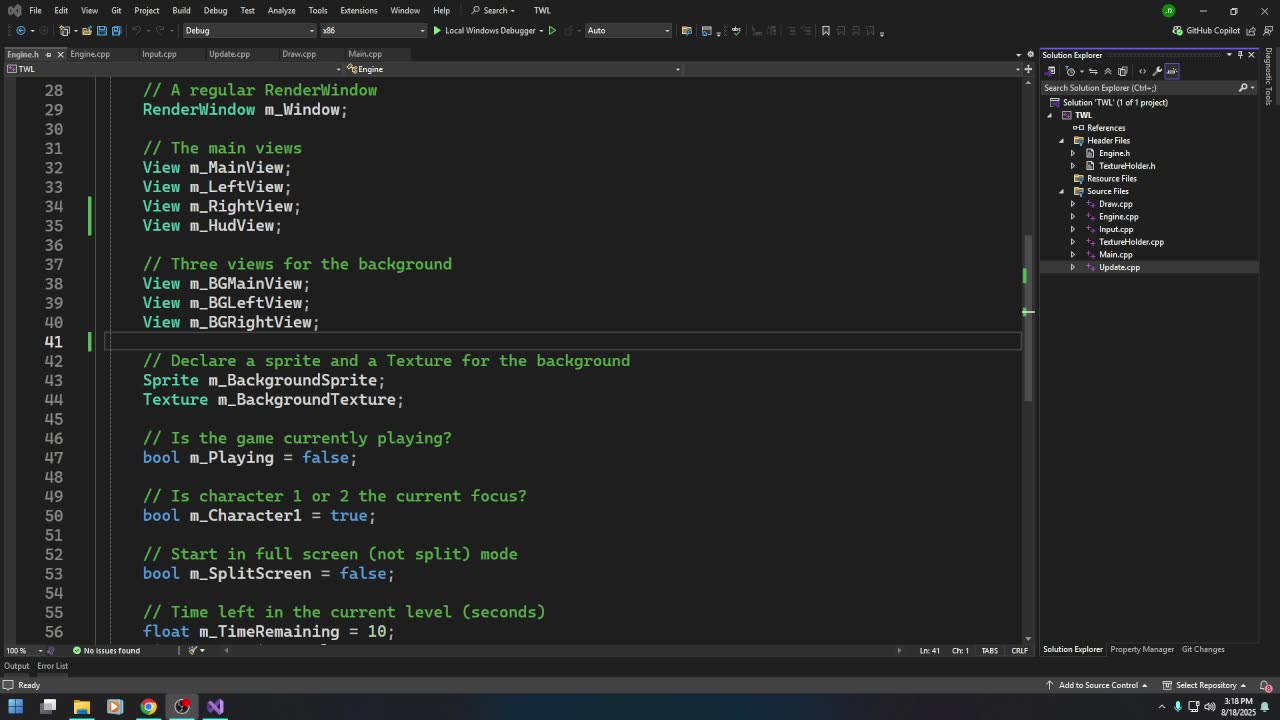Toggle pin on the Engine.h tab
The height and width of the screenshot is (720, 1280).
(48, 54)
